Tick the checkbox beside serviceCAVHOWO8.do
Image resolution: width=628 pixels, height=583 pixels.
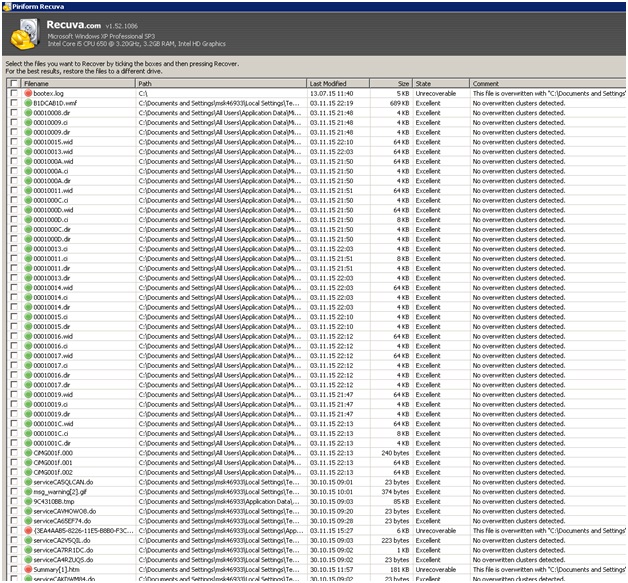click(x=14, y=511)
